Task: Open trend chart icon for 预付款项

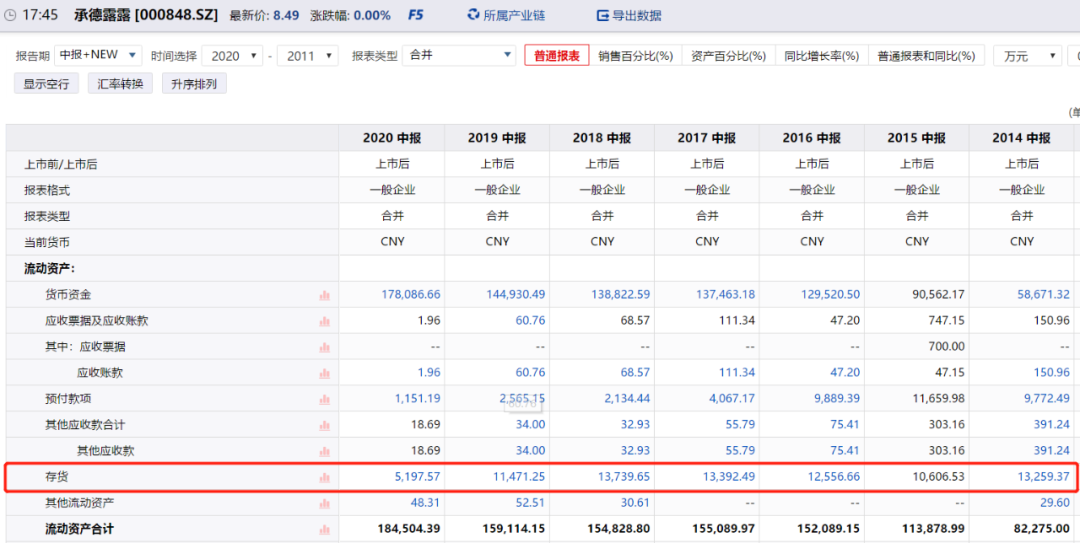Action: click(x=324, y=399)
